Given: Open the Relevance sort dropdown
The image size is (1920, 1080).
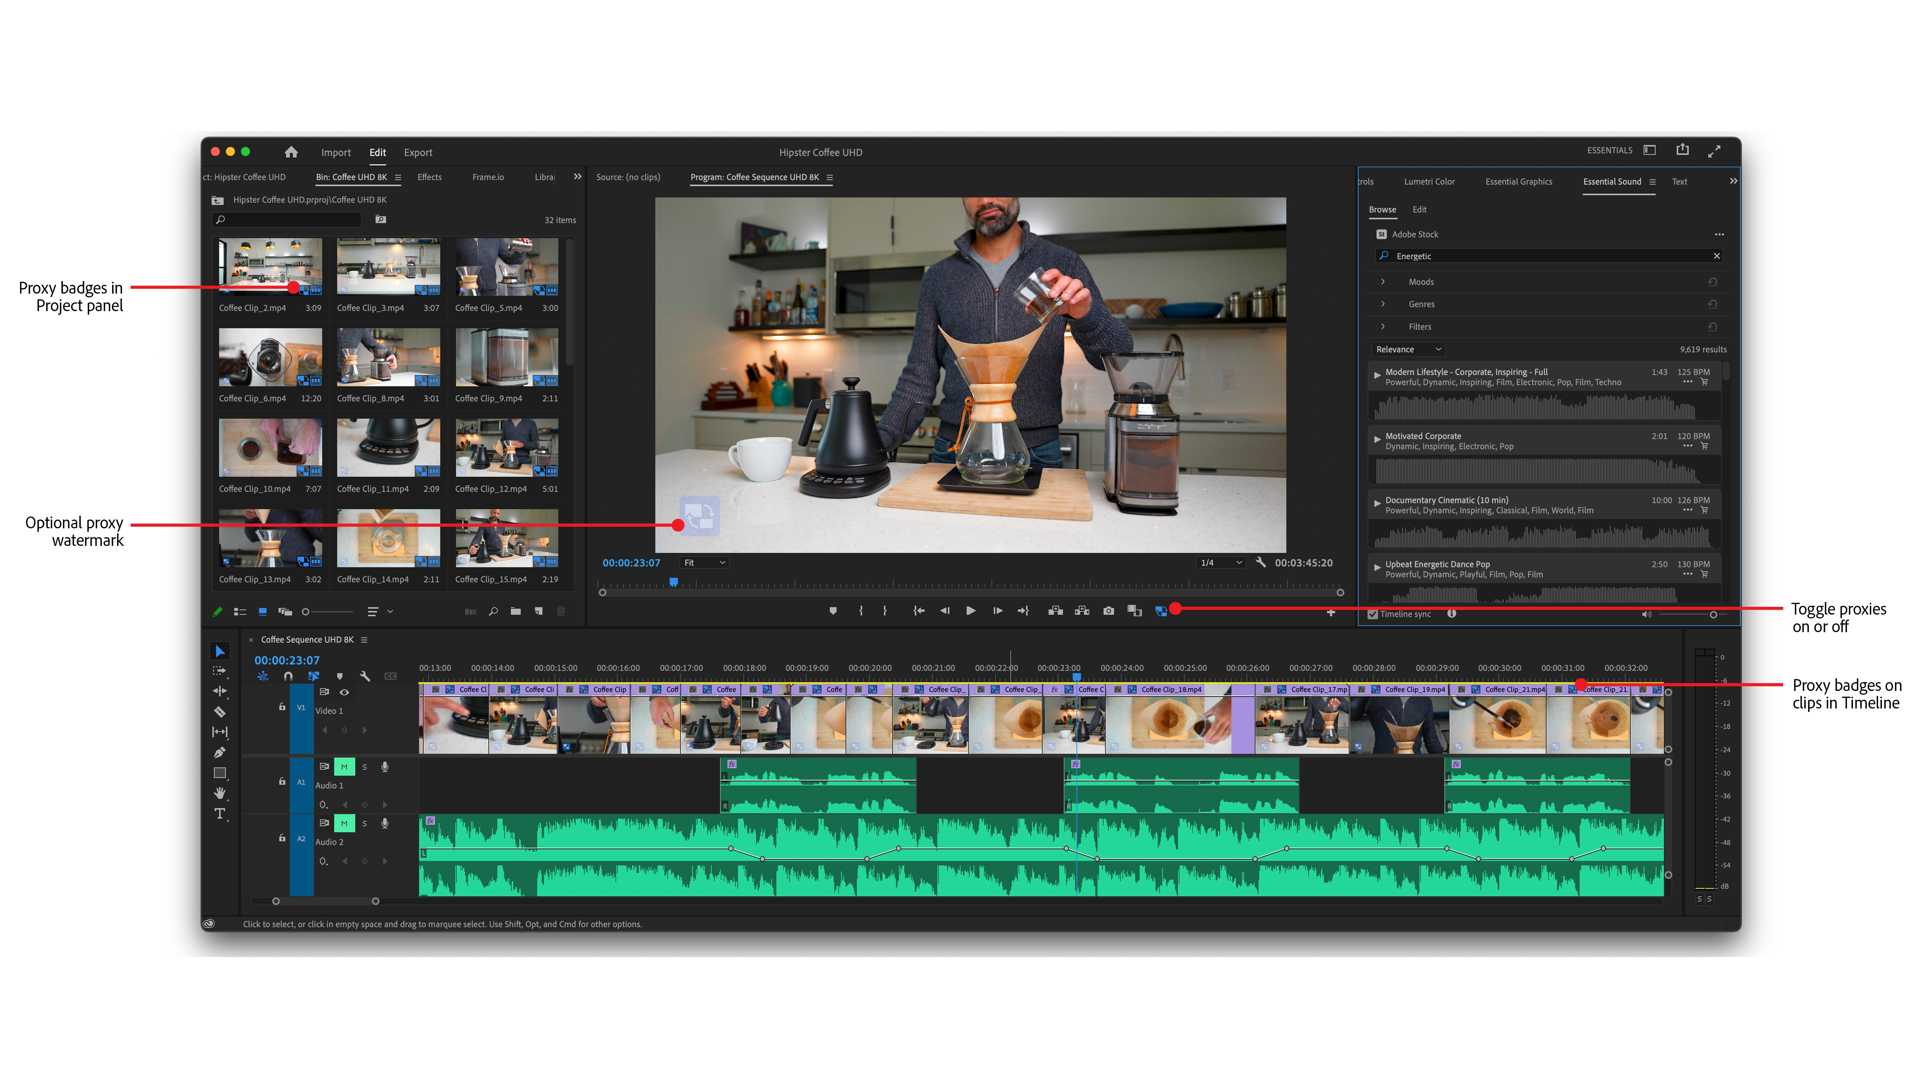Looking at the screenshot, I should pyautogui.click(x=1408, y=349).
